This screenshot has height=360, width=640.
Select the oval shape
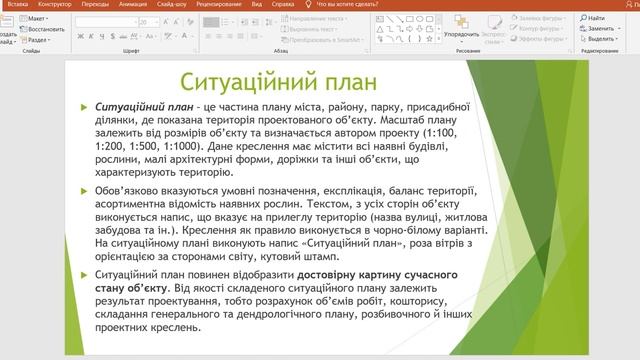(420, 19)
